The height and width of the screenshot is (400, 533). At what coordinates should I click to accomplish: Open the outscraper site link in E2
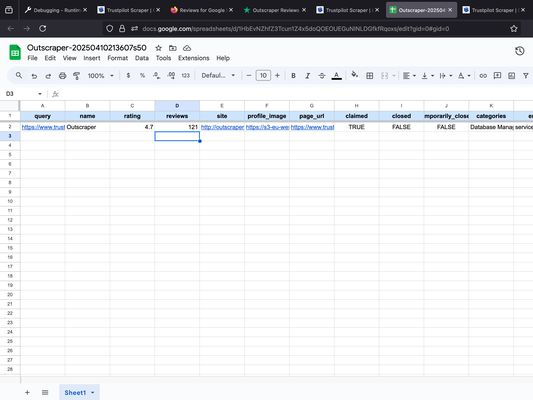point(222,127)
